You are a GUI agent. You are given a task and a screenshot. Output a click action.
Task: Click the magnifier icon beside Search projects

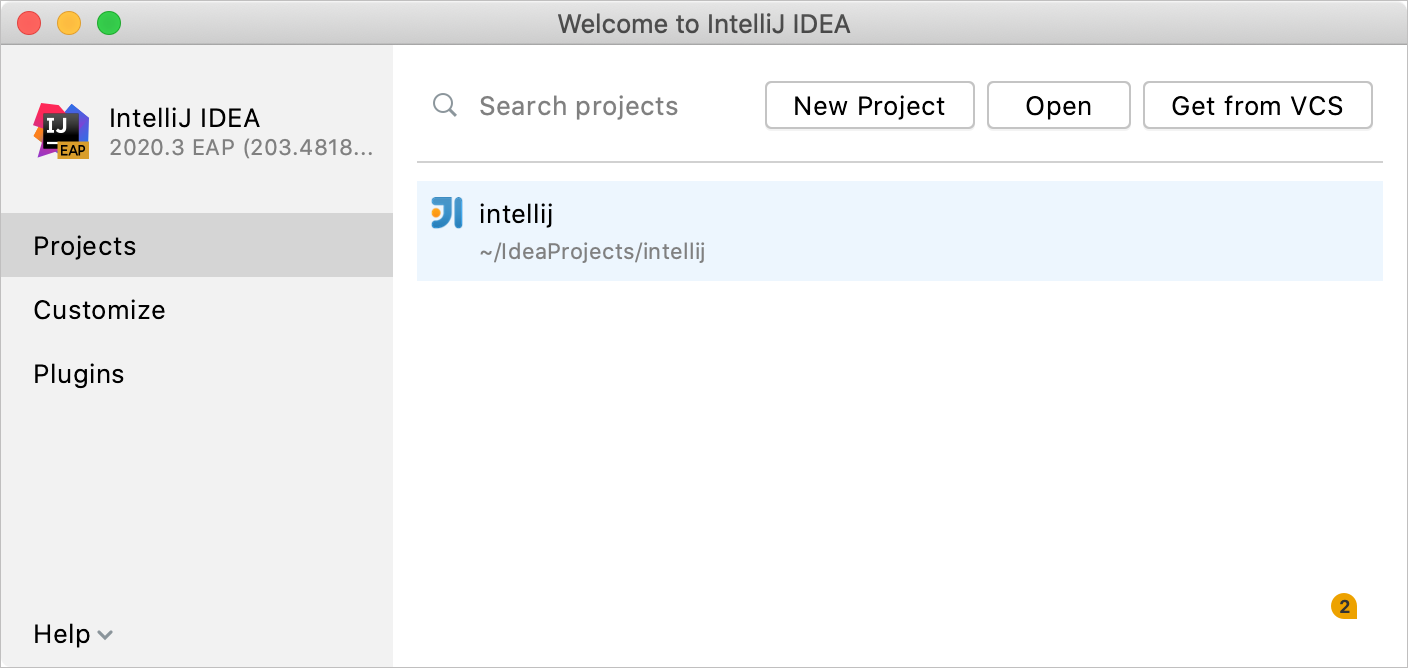[x=444, y=106]
